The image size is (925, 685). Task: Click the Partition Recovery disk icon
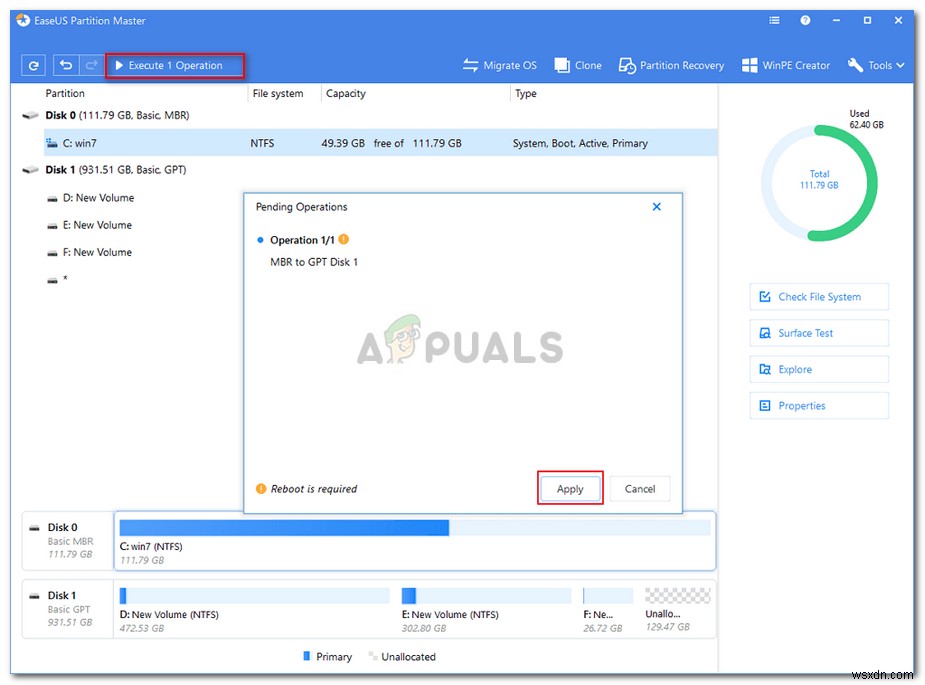[626, 65]
